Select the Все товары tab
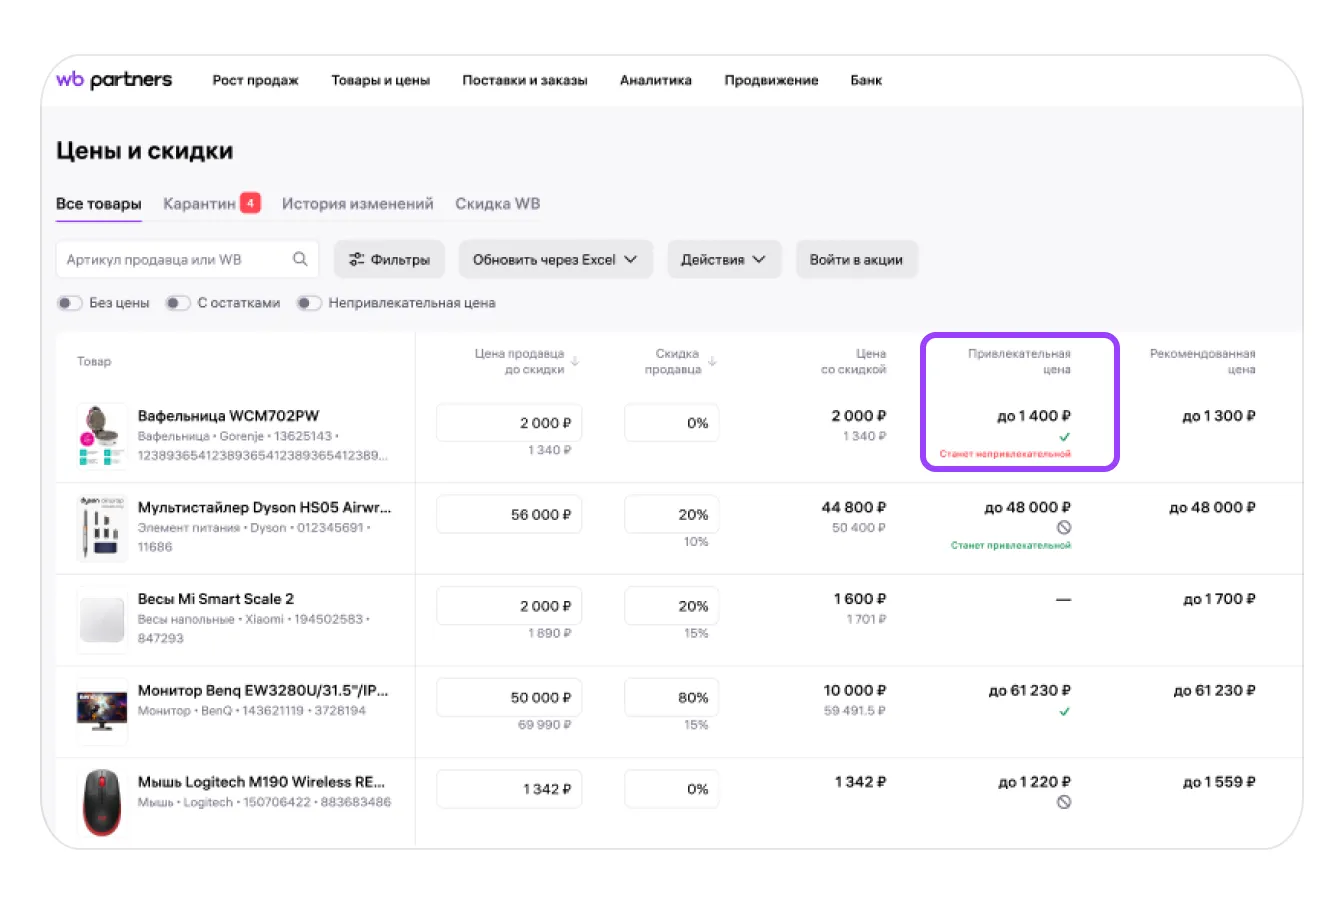Viewport: 1344px width, 904px height. 99,204
